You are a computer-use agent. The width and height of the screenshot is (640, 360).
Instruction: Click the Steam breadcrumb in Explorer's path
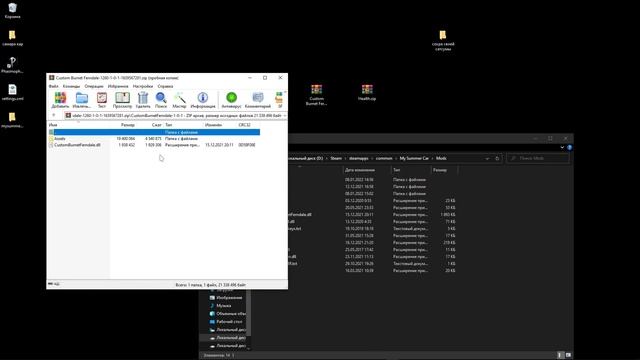(x=336, y=158)
